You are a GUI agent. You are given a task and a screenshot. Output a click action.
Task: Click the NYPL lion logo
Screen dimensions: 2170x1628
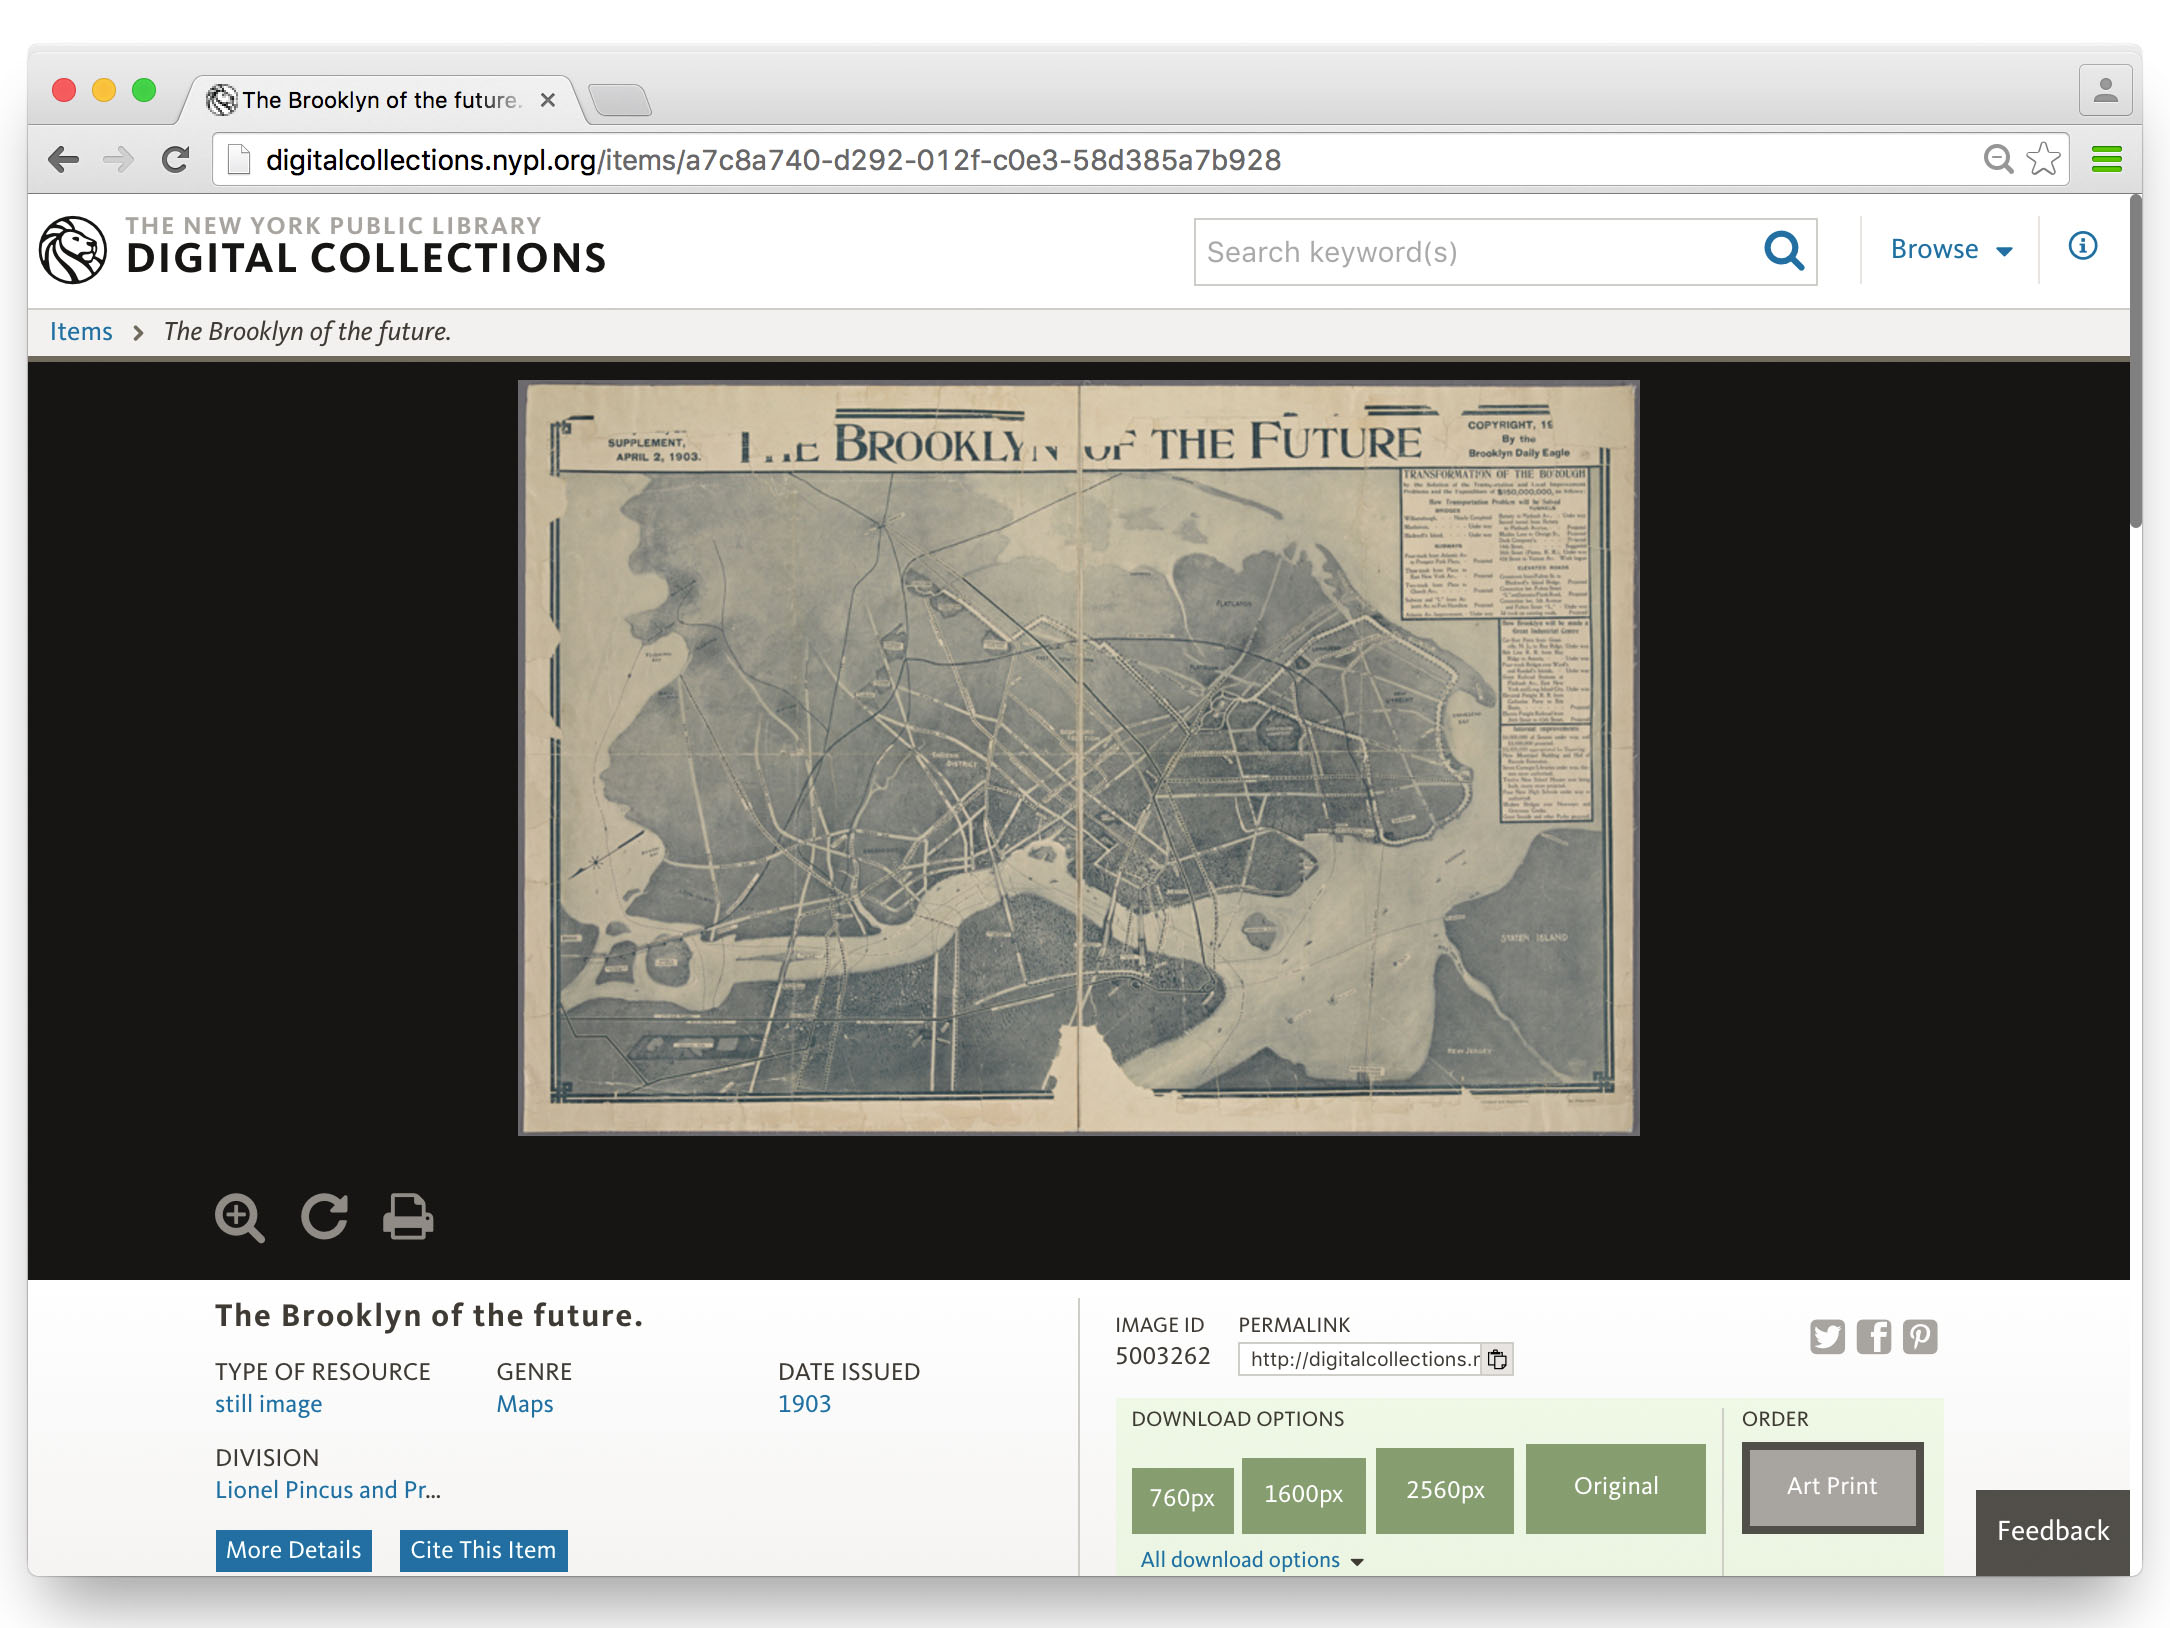pos(73,250)
